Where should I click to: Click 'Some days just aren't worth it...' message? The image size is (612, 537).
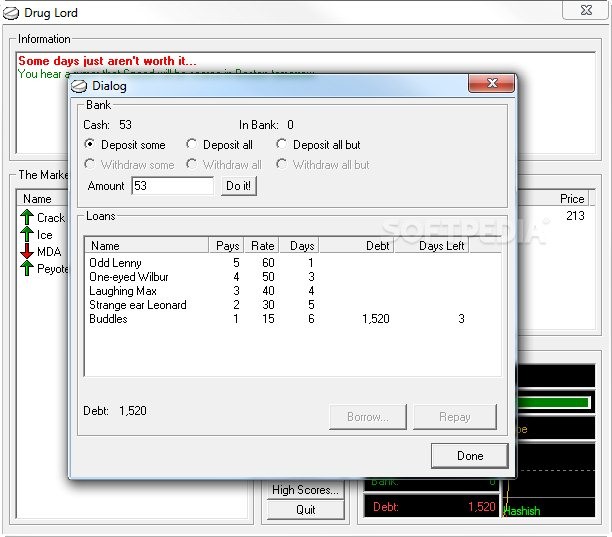click(107, 61)
